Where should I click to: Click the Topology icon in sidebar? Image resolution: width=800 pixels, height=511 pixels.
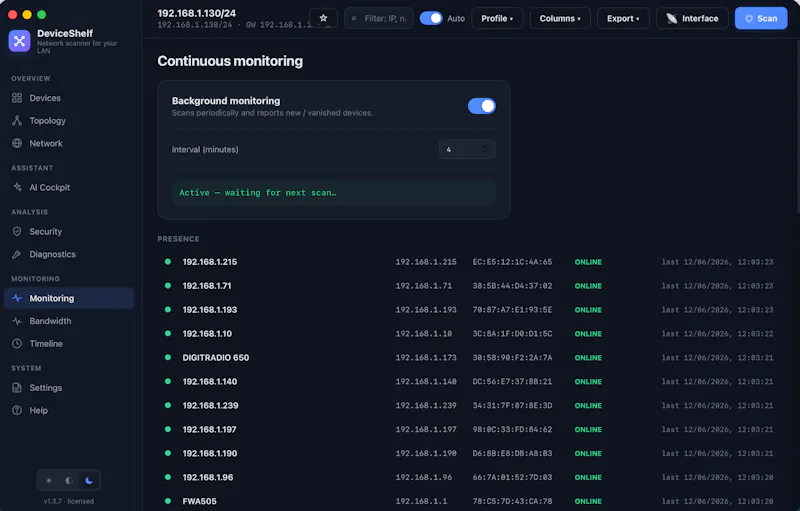(17, 120)
